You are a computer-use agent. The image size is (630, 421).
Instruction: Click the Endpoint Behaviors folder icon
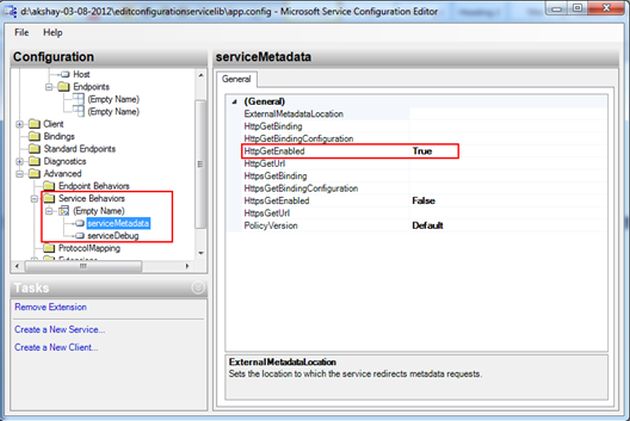point(49,186)
